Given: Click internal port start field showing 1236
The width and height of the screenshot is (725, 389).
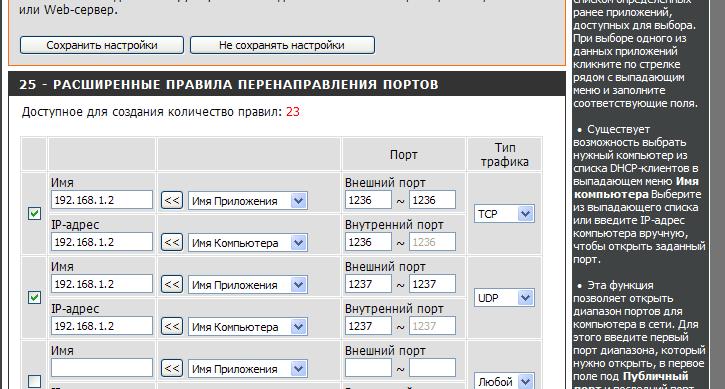Looking at the screenshot, I should point(368,241).
